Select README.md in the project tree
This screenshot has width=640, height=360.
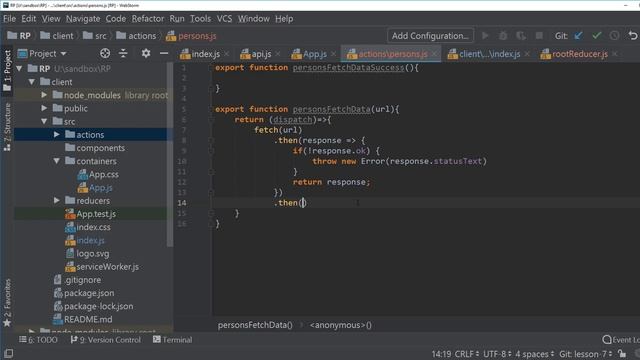pos(88,320)
